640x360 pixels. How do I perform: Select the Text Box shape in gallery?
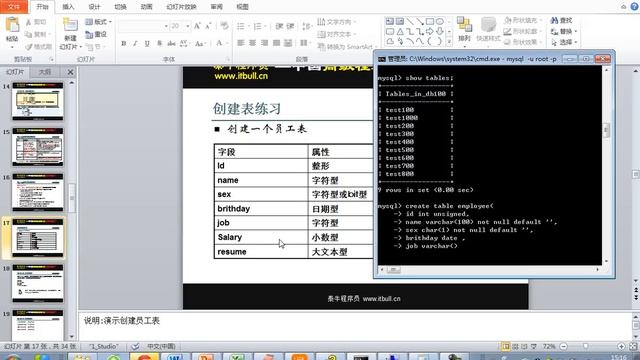pyautogui.click(x=390, y=21)
